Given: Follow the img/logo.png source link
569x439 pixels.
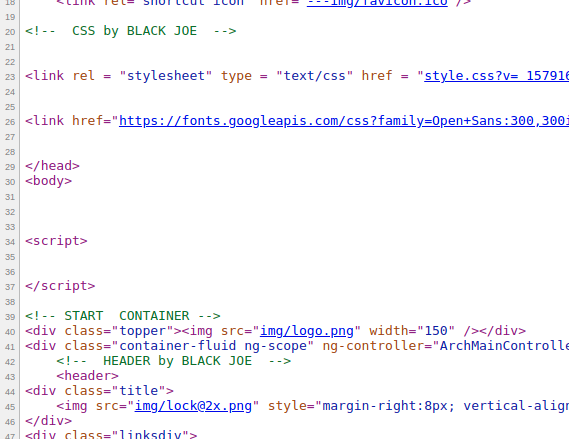Looking at the screenshot, I should point(307,331).
